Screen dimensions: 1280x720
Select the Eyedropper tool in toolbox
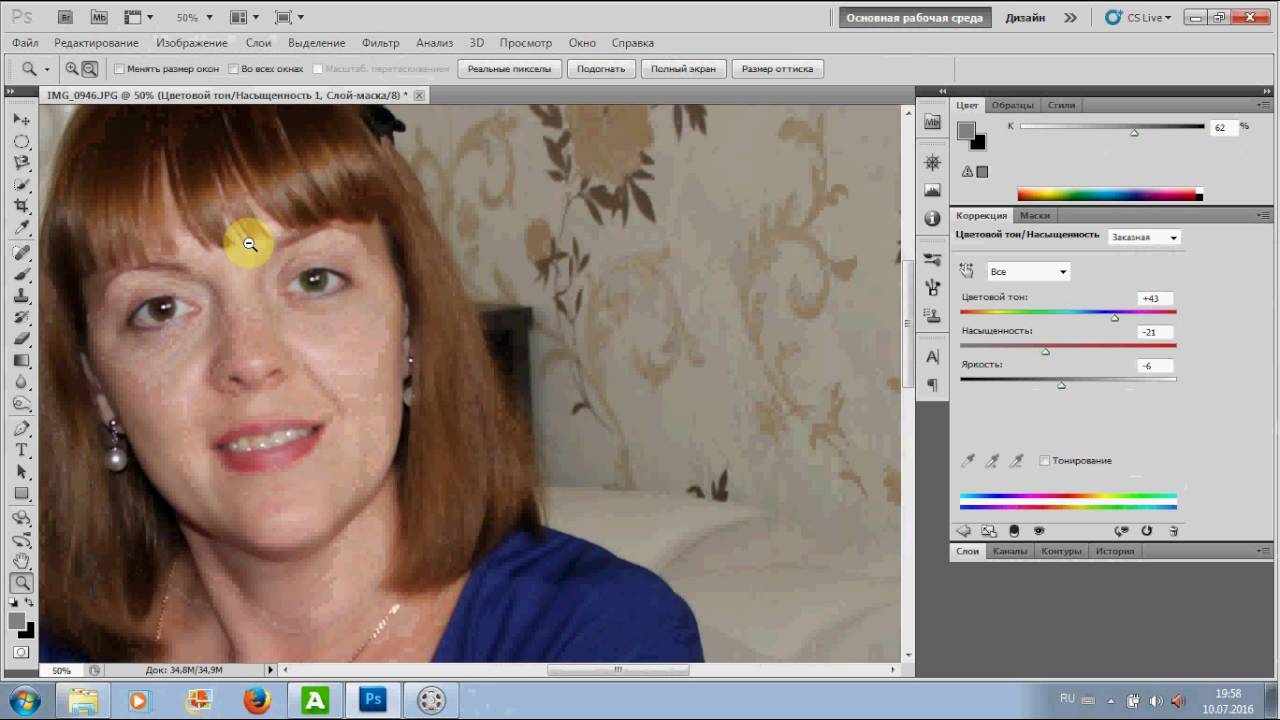[x=21, y=228]
